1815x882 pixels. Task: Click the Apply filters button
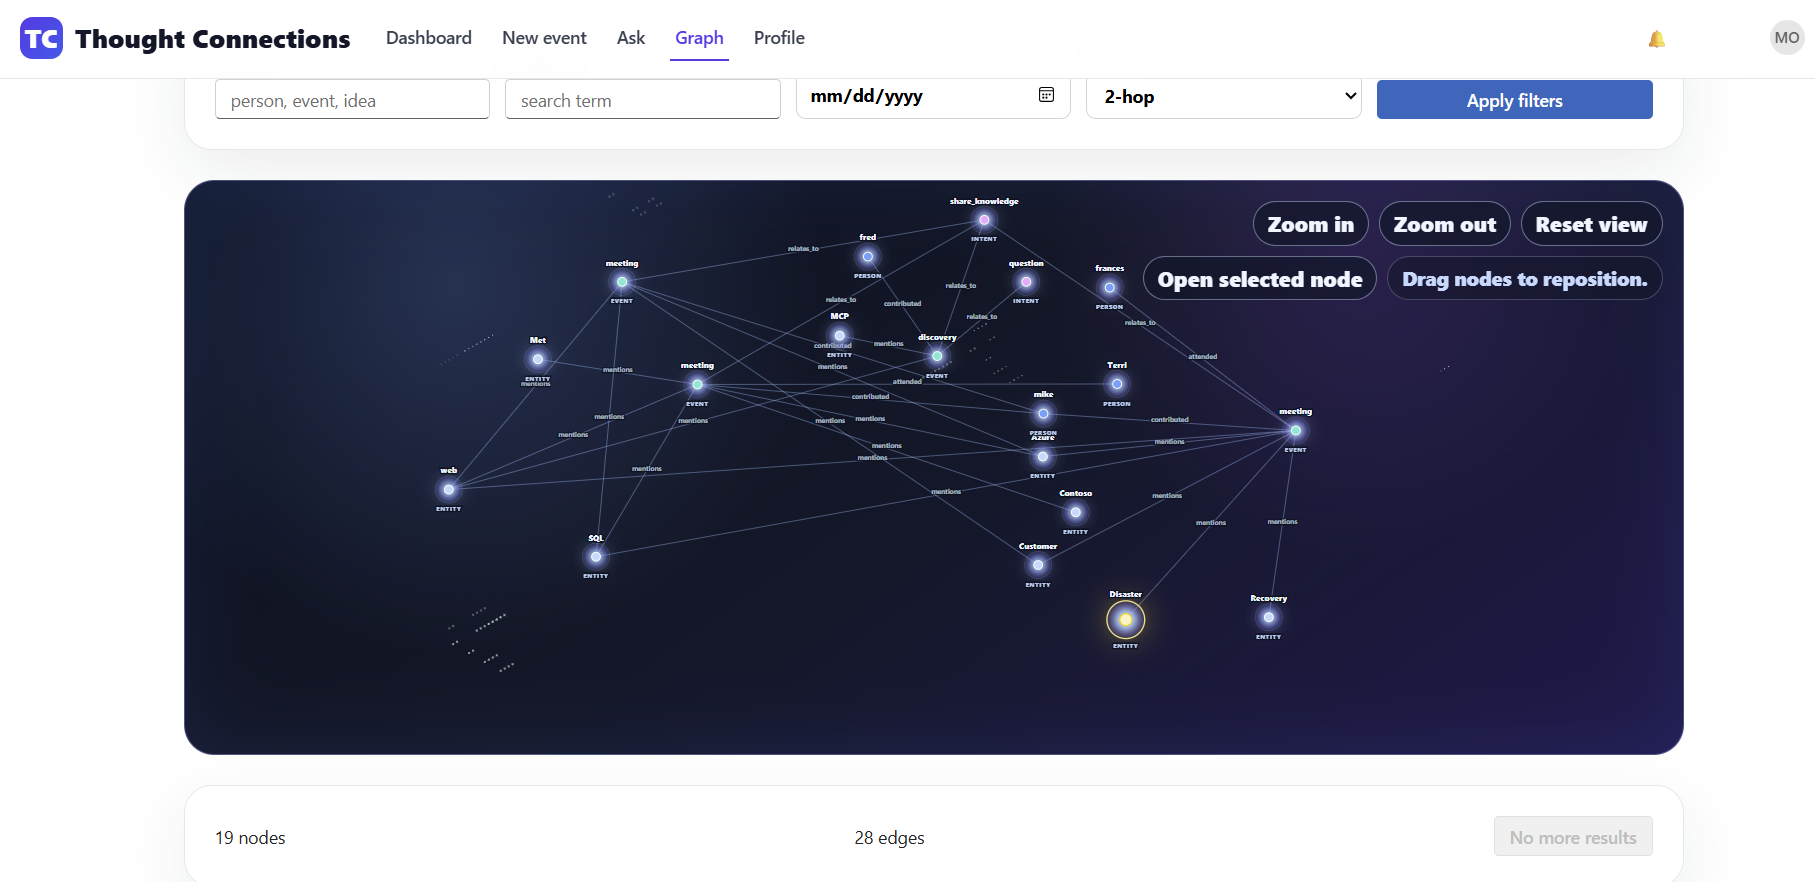(x=1514, y=100)
